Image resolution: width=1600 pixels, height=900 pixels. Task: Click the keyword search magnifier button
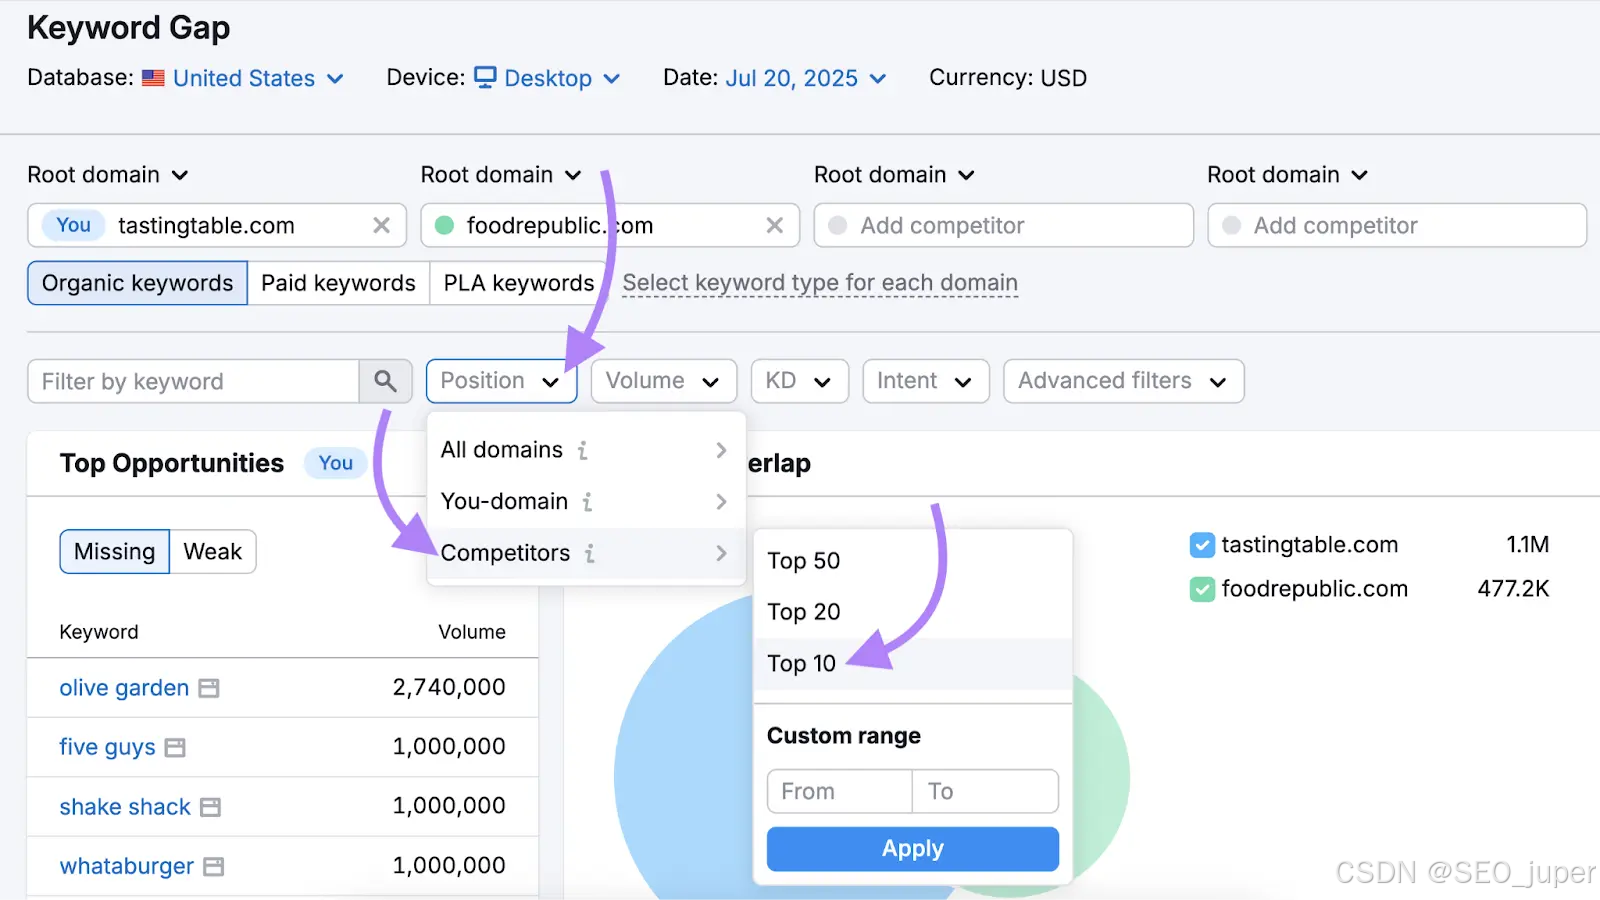click(x=386, y=381)
